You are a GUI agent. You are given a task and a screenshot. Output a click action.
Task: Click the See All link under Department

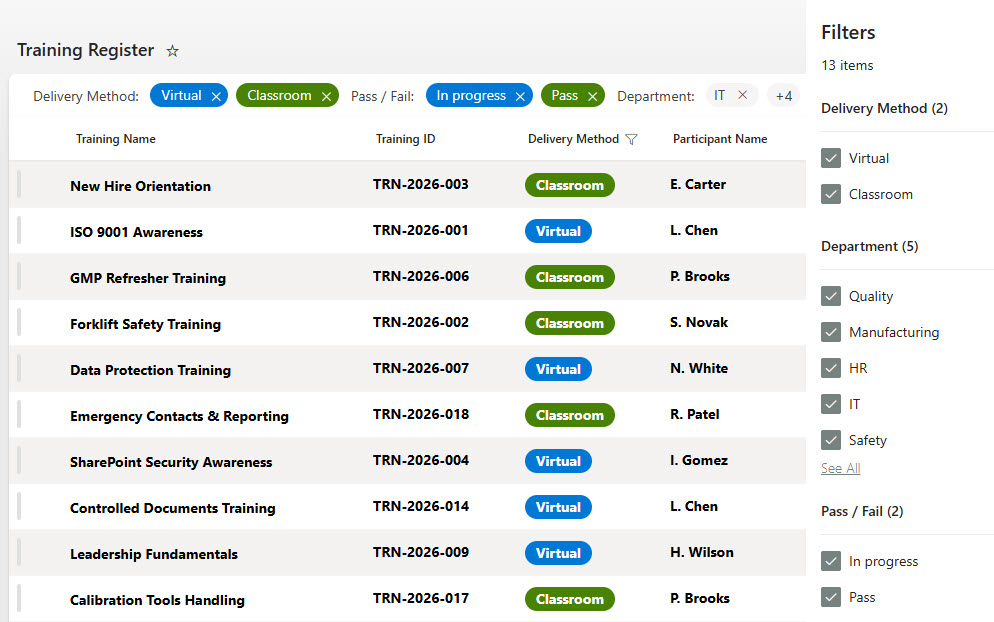coord(840,468)
